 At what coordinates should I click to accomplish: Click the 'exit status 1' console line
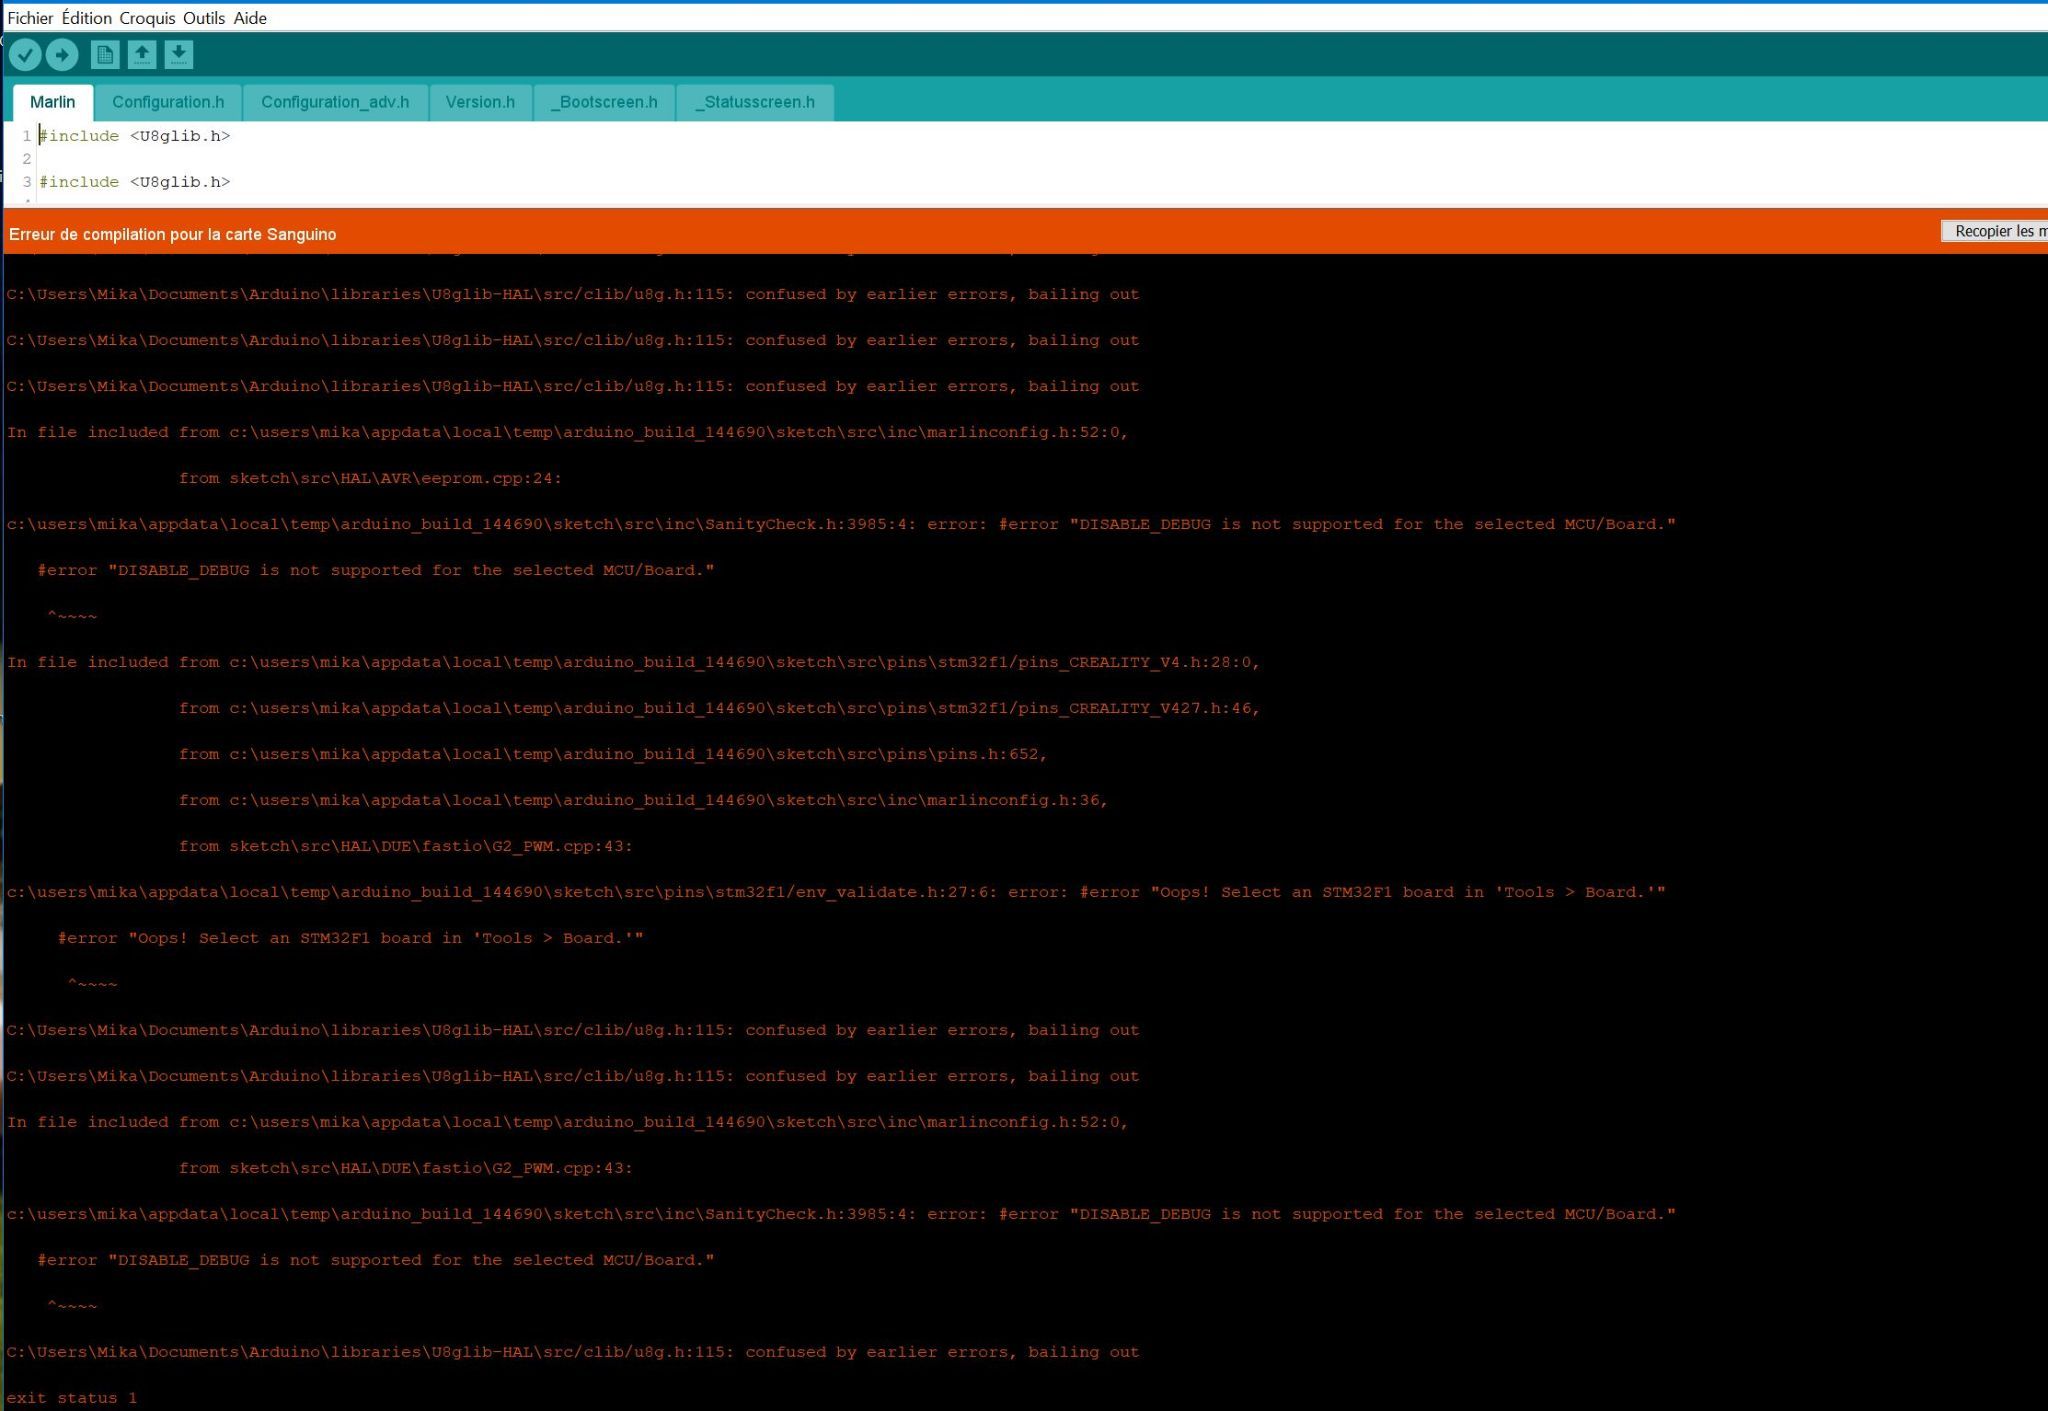click(x=72, y=1397)
